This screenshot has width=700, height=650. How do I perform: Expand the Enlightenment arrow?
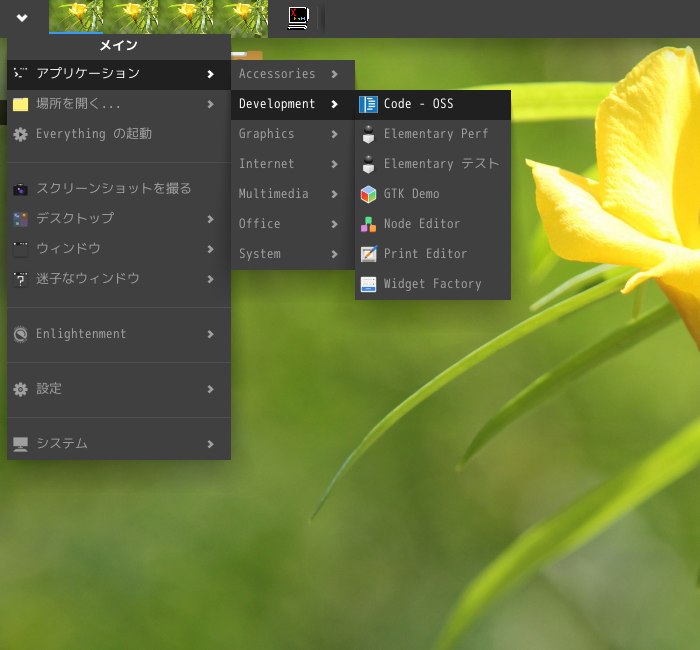pos(210,334)
